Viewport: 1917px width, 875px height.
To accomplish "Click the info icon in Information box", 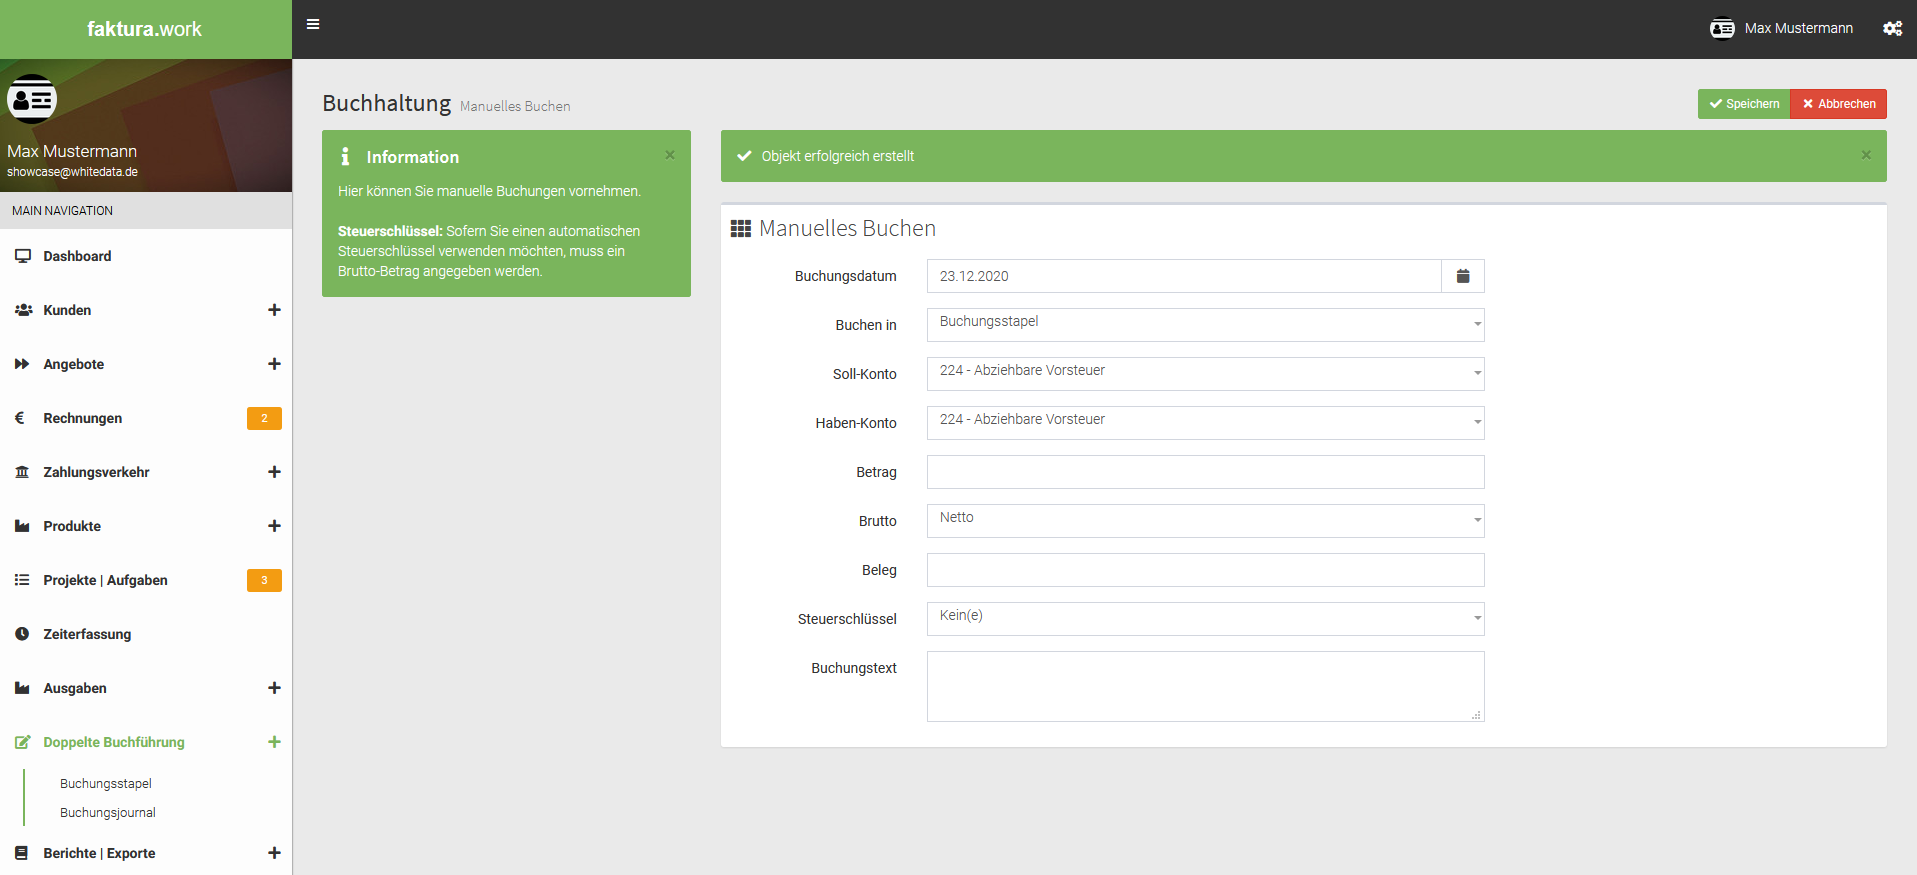I will coord(345,157).
